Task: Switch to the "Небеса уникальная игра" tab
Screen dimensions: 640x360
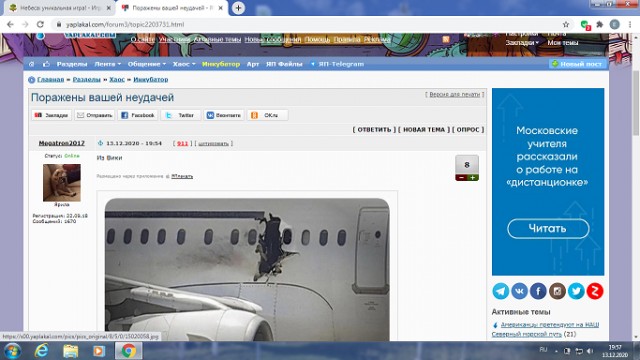Action: tap(60, 8)
